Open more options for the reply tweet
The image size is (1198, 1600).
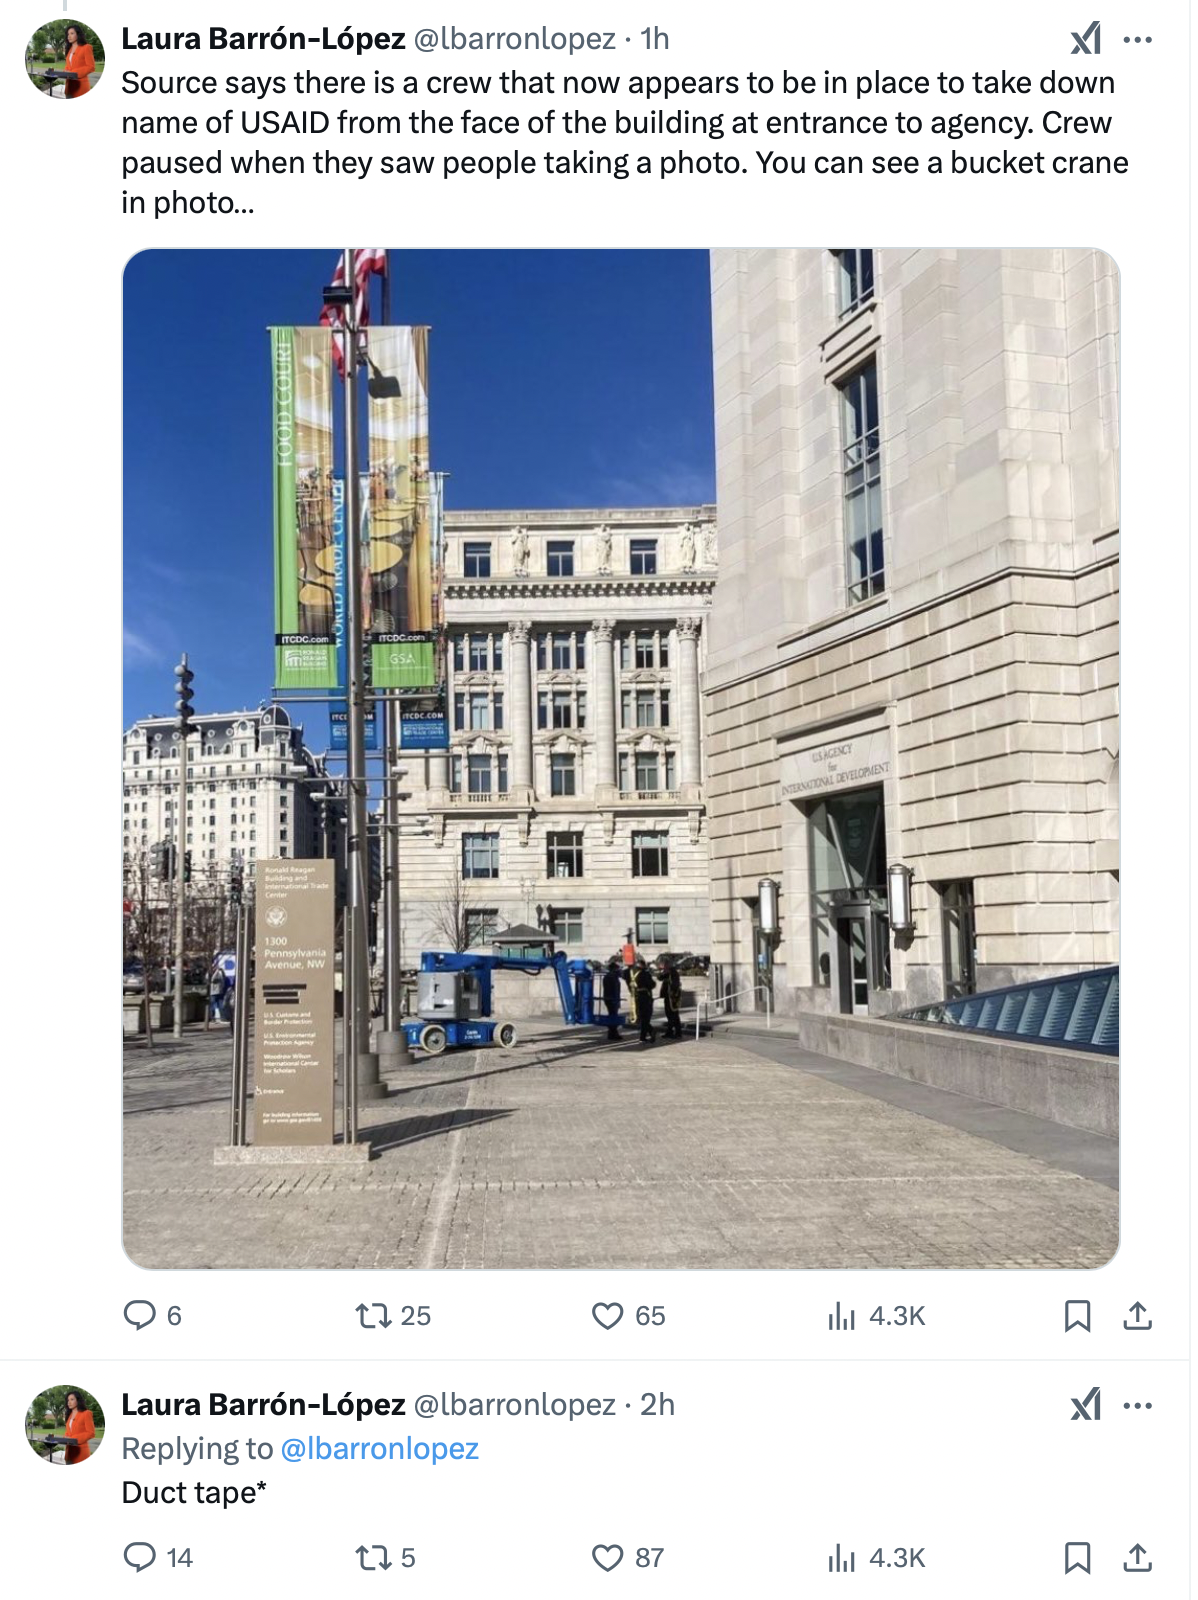(1139, 1406)
